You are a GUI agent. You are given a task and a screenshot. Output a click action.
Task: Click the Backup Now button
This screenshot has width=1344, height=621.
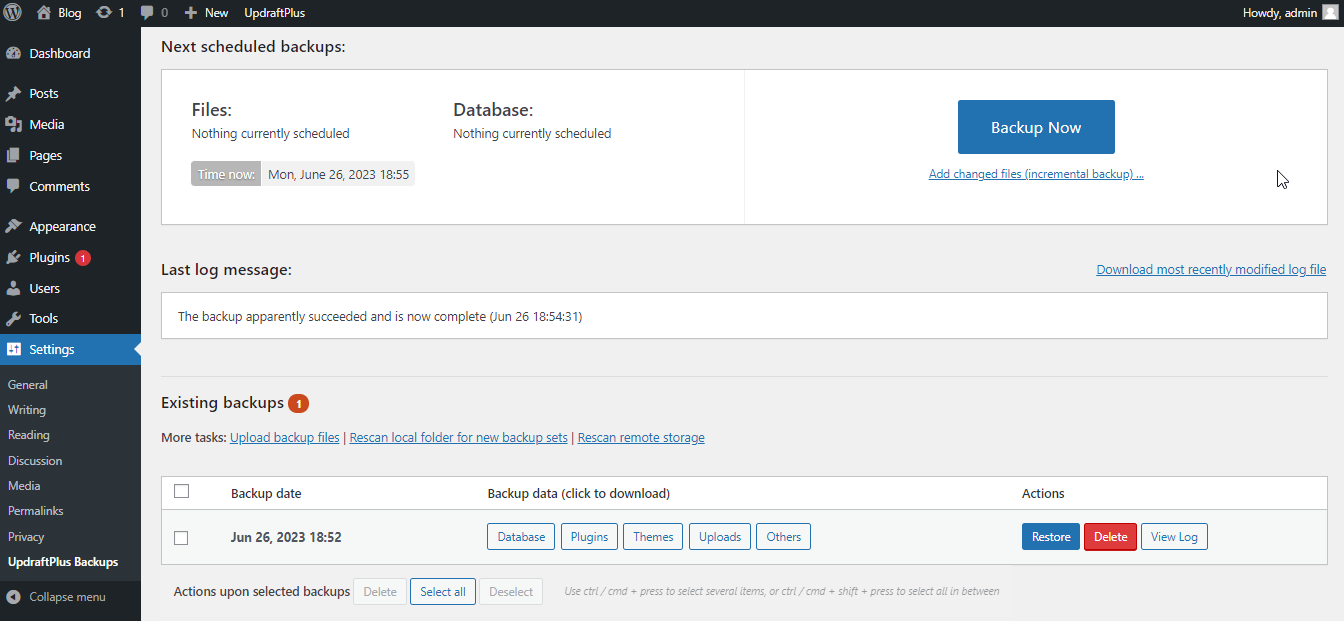tap(1036, 127)
